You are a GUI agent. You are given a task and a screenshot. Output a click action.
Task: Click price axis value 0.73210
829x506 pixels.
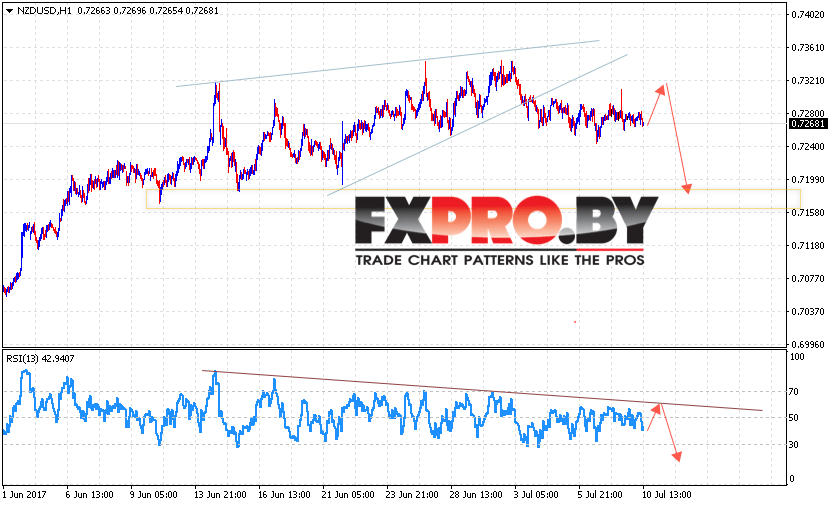807,80
